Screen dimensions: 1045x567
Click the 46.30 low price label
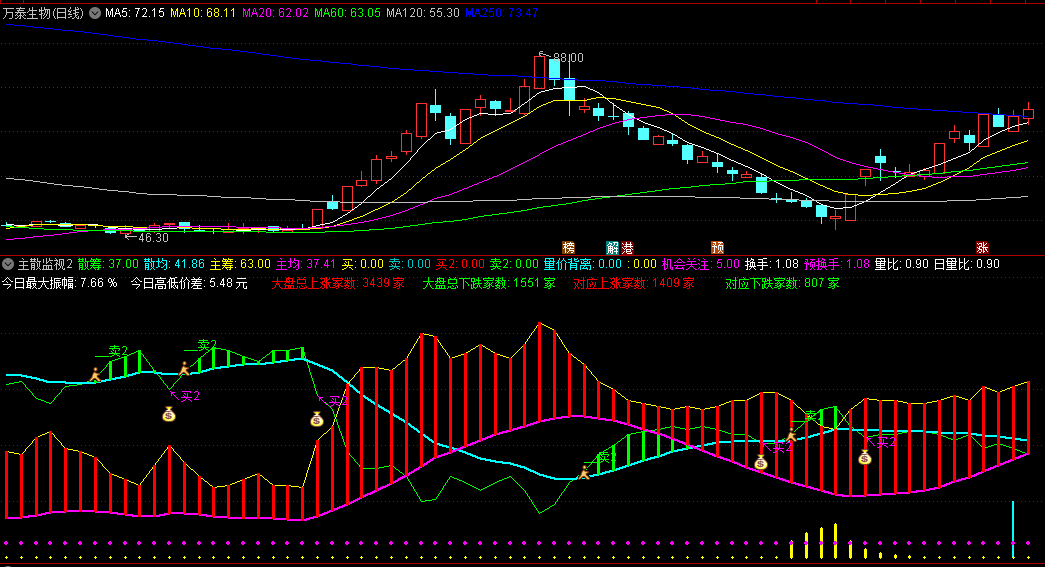(x=153, y=238)
